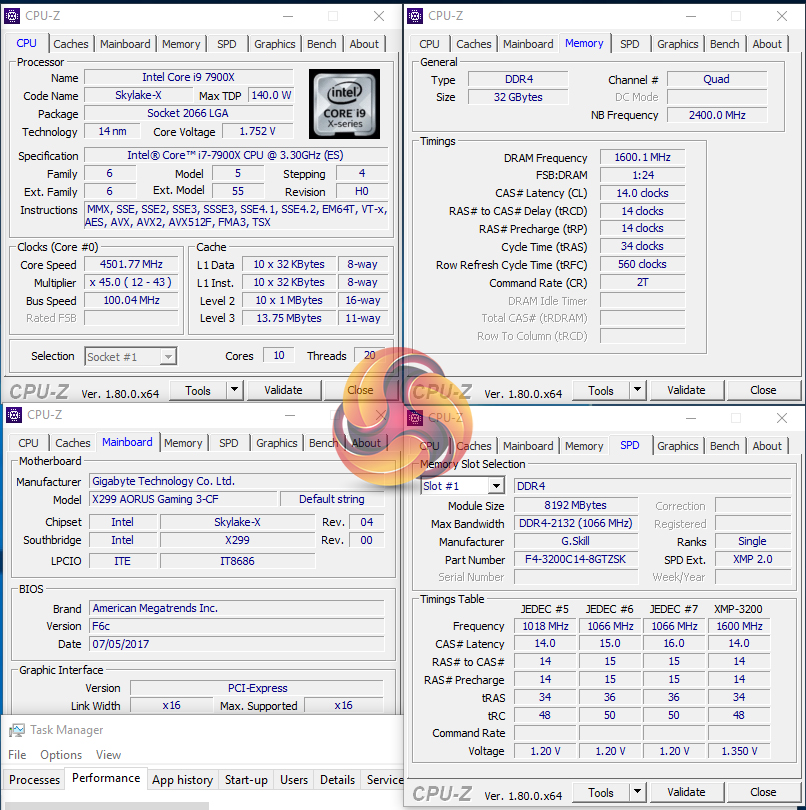Click Validate button in CPU tab window
The image size is (806, 810).
click(284, 390)
